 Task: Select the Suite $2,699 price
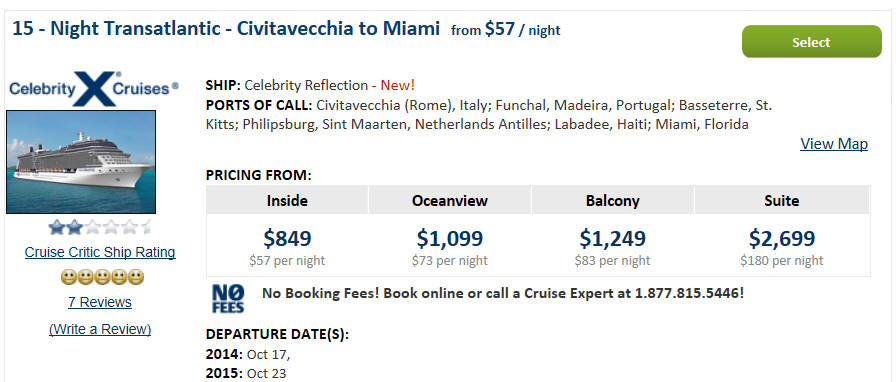(782, 238)
